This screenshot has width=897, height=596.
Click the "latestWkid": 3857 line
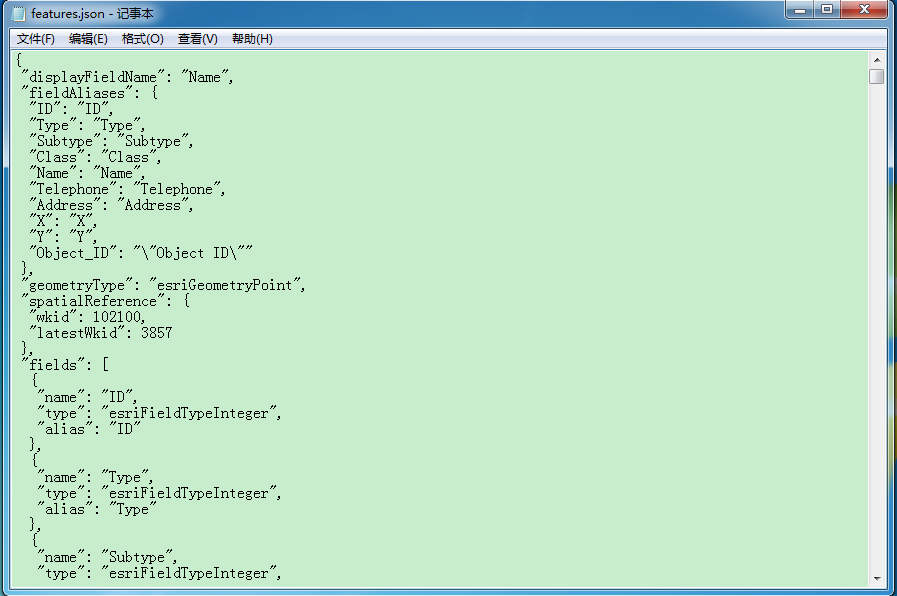[101, 333]
